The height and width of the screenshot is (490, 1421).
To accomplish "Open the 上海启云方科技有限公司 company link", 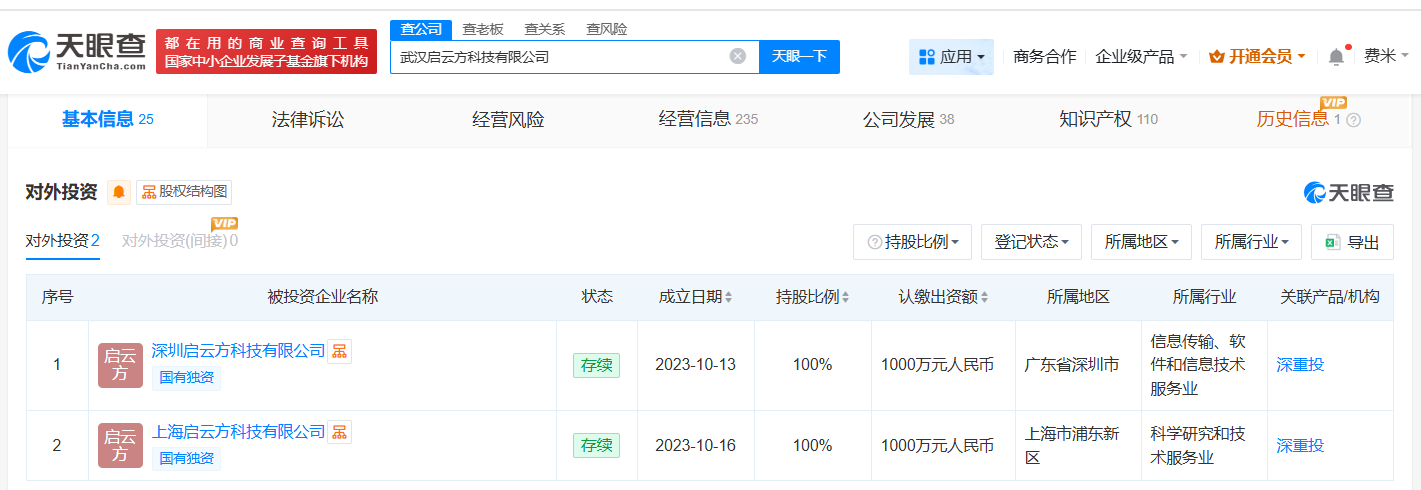I will (x=238, y=432).
